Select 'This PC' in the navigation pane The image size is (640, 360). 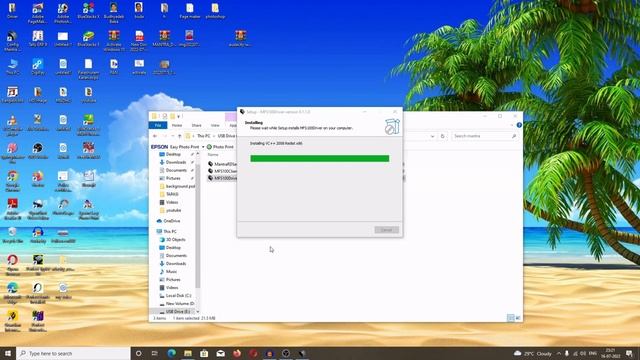pos(170,231)
